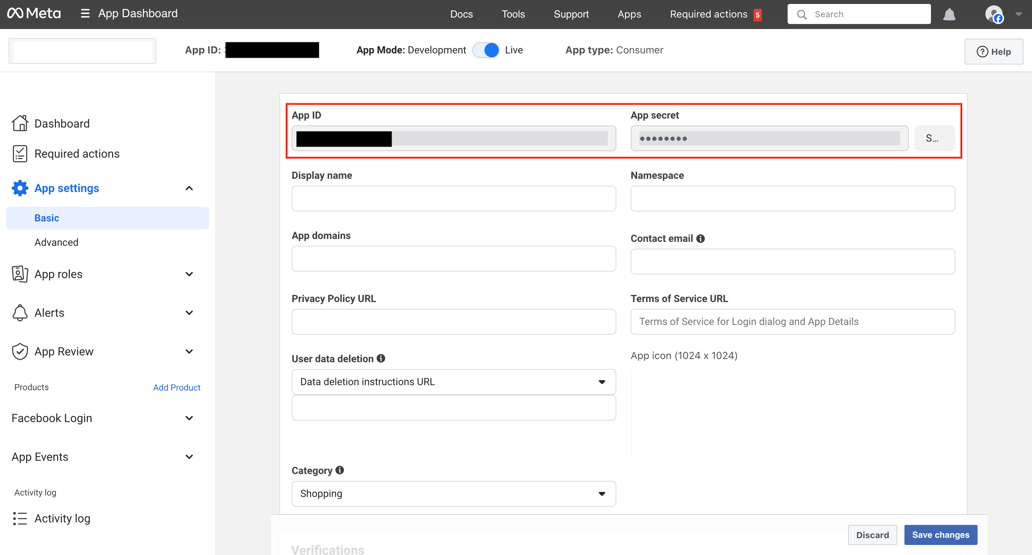Screen dimensions: 1032x555
Task: Click the Required actions checklist icon
Action: pos(20,153)
